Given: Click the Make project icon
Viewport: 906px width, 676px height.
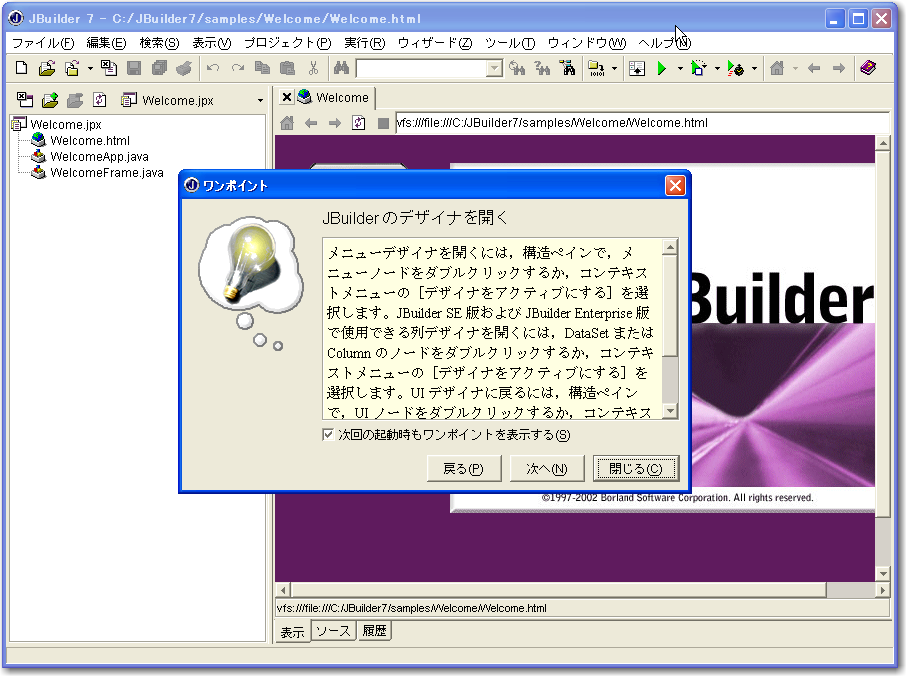Looking at the screenshot, I should coord(596,69).
